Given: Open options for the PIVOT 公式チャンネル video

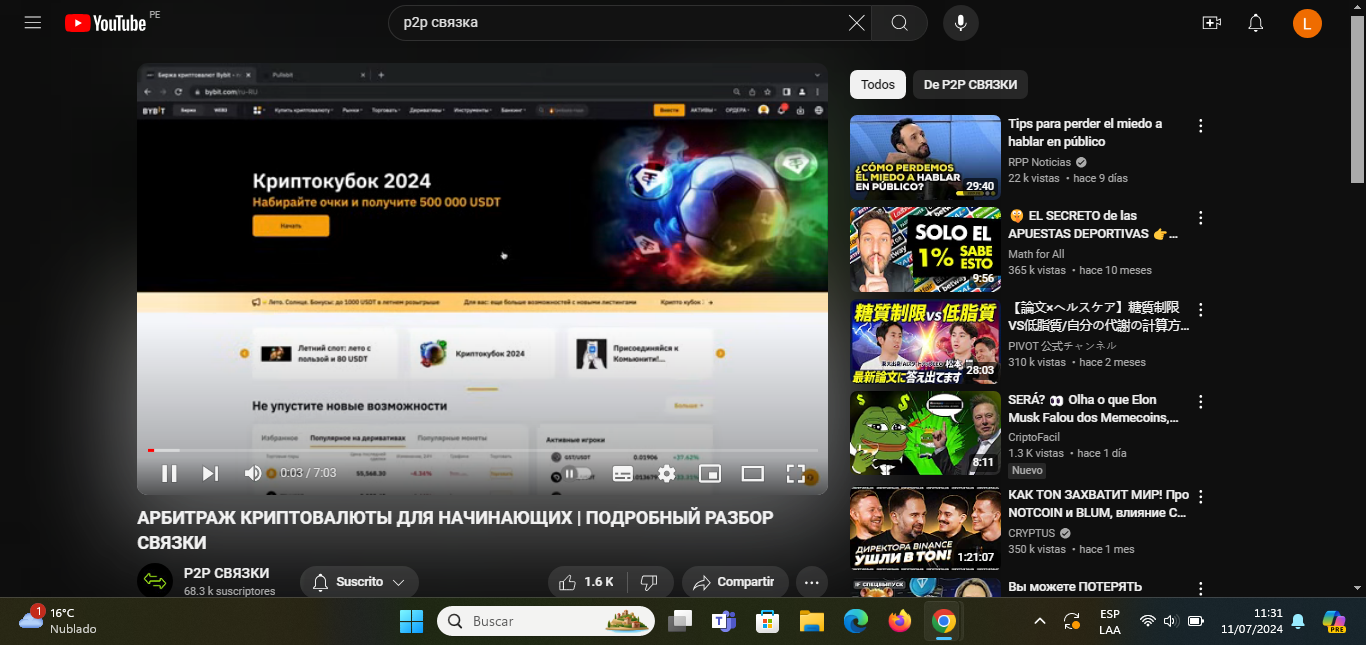Looking at the screenshot, I should 1201,310.
